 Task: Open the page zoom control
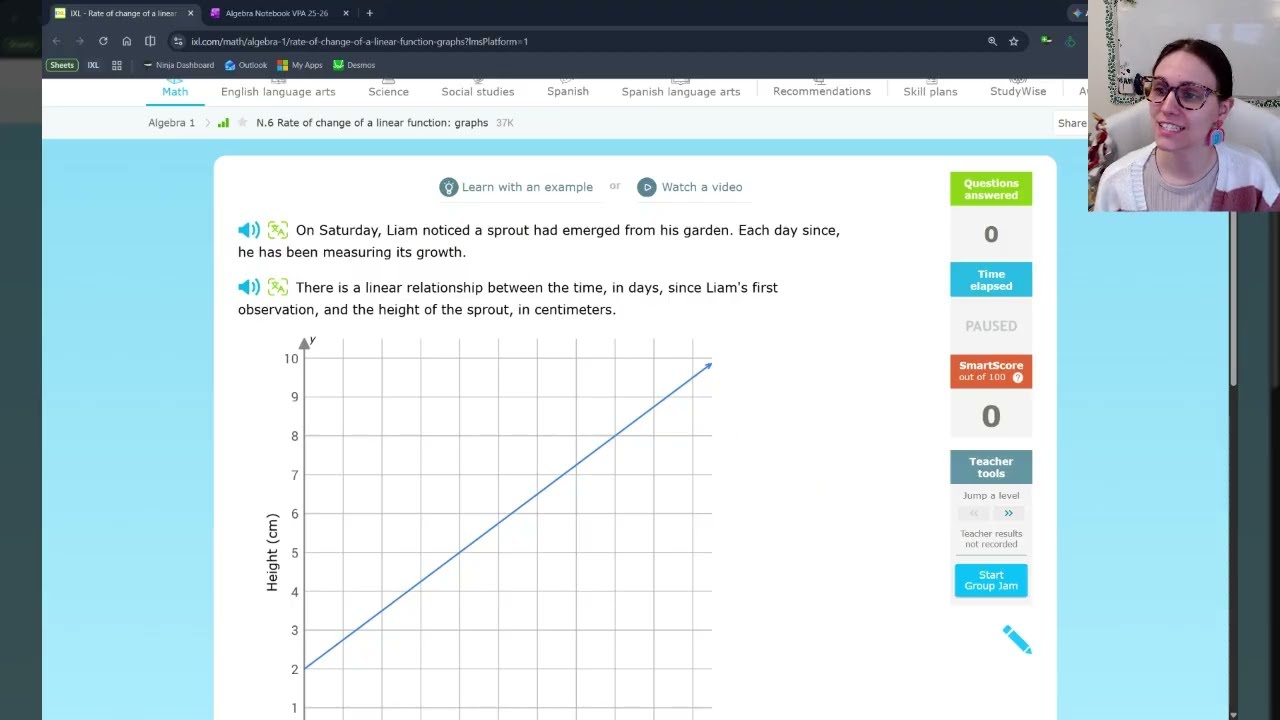tap(992, 41)
